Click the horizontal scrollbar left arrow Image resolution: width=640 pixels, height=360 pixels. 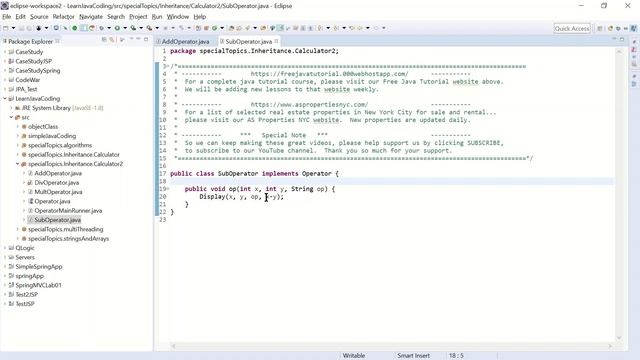click(173, 346)
